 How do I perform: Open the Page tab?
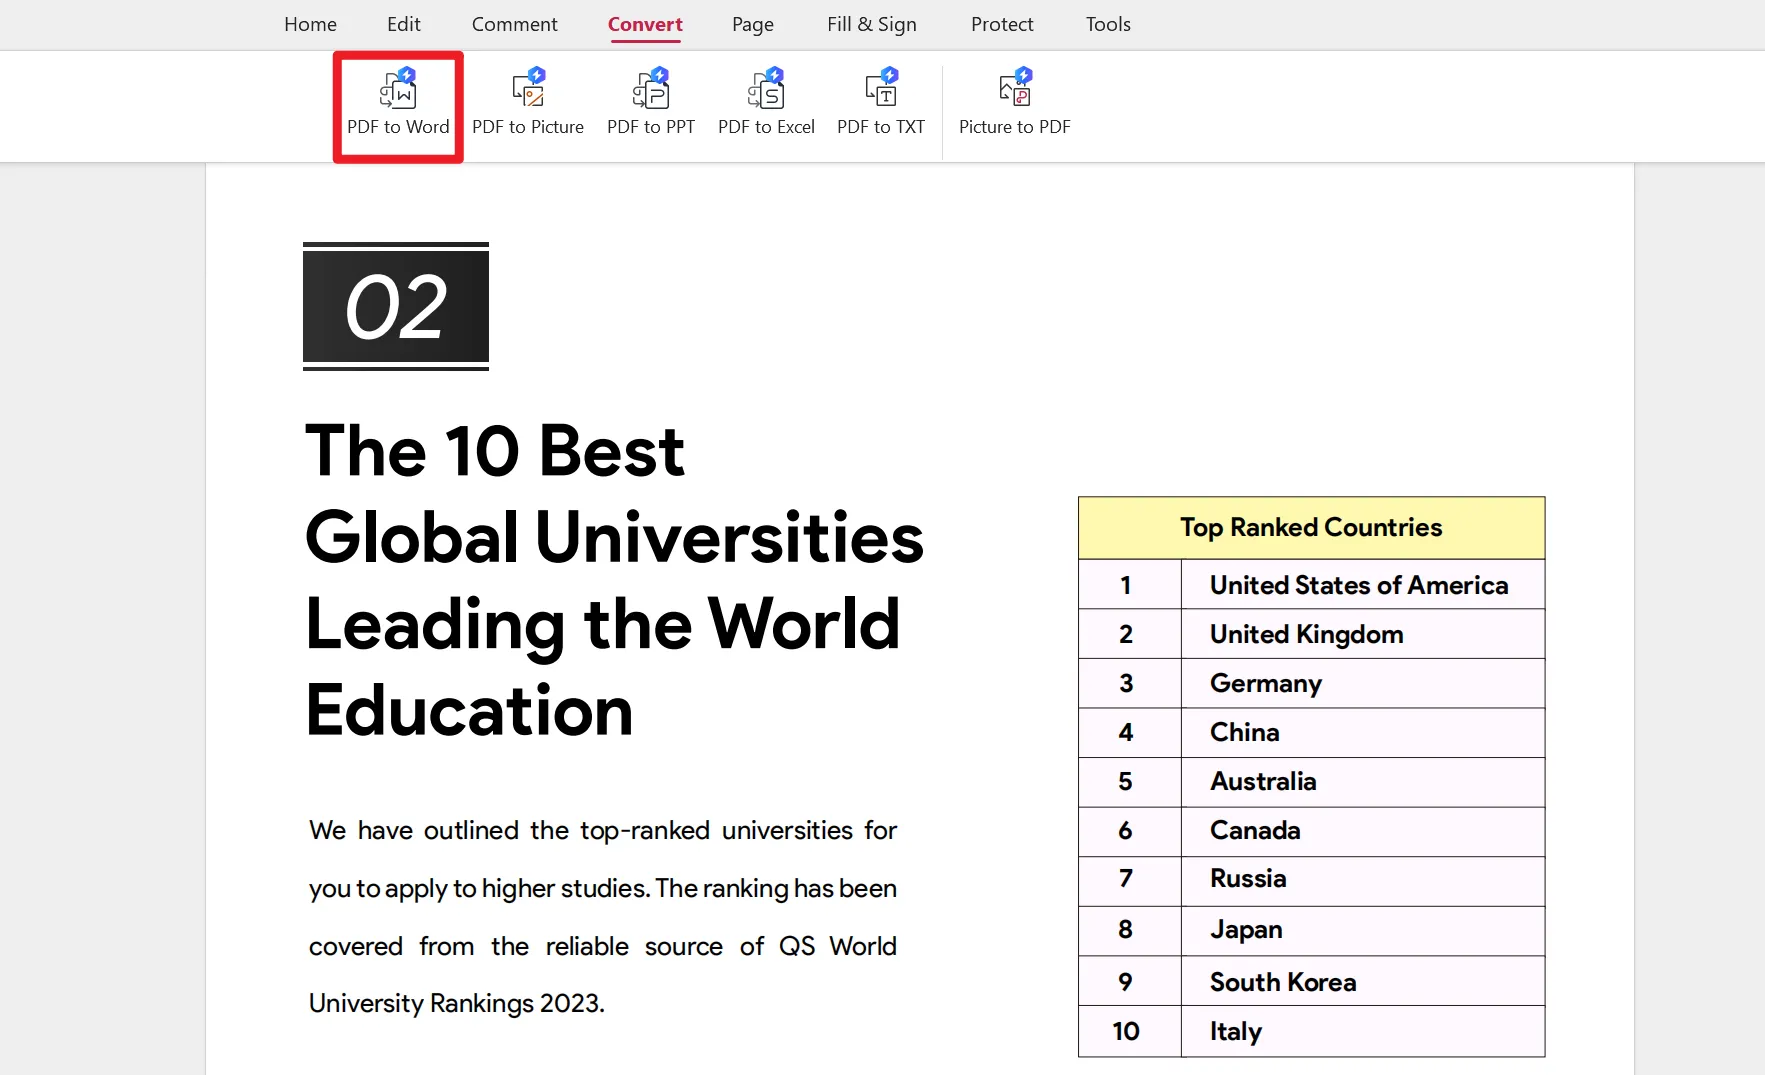click(x=753, y=24)
